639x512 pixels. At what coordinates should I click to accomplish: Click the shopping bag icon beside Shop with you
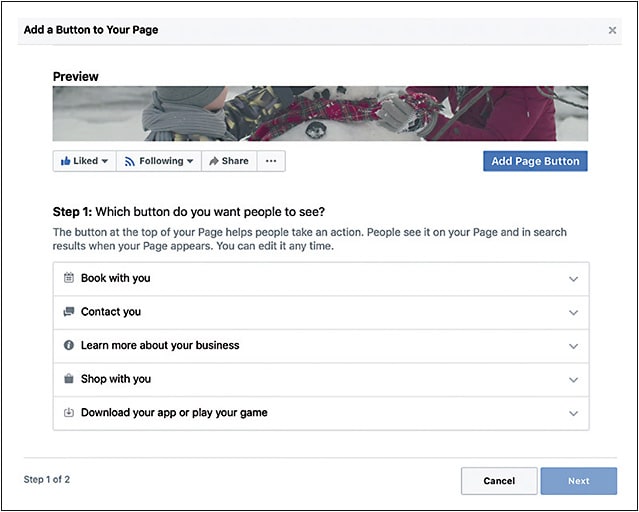[x=69, y=379]
